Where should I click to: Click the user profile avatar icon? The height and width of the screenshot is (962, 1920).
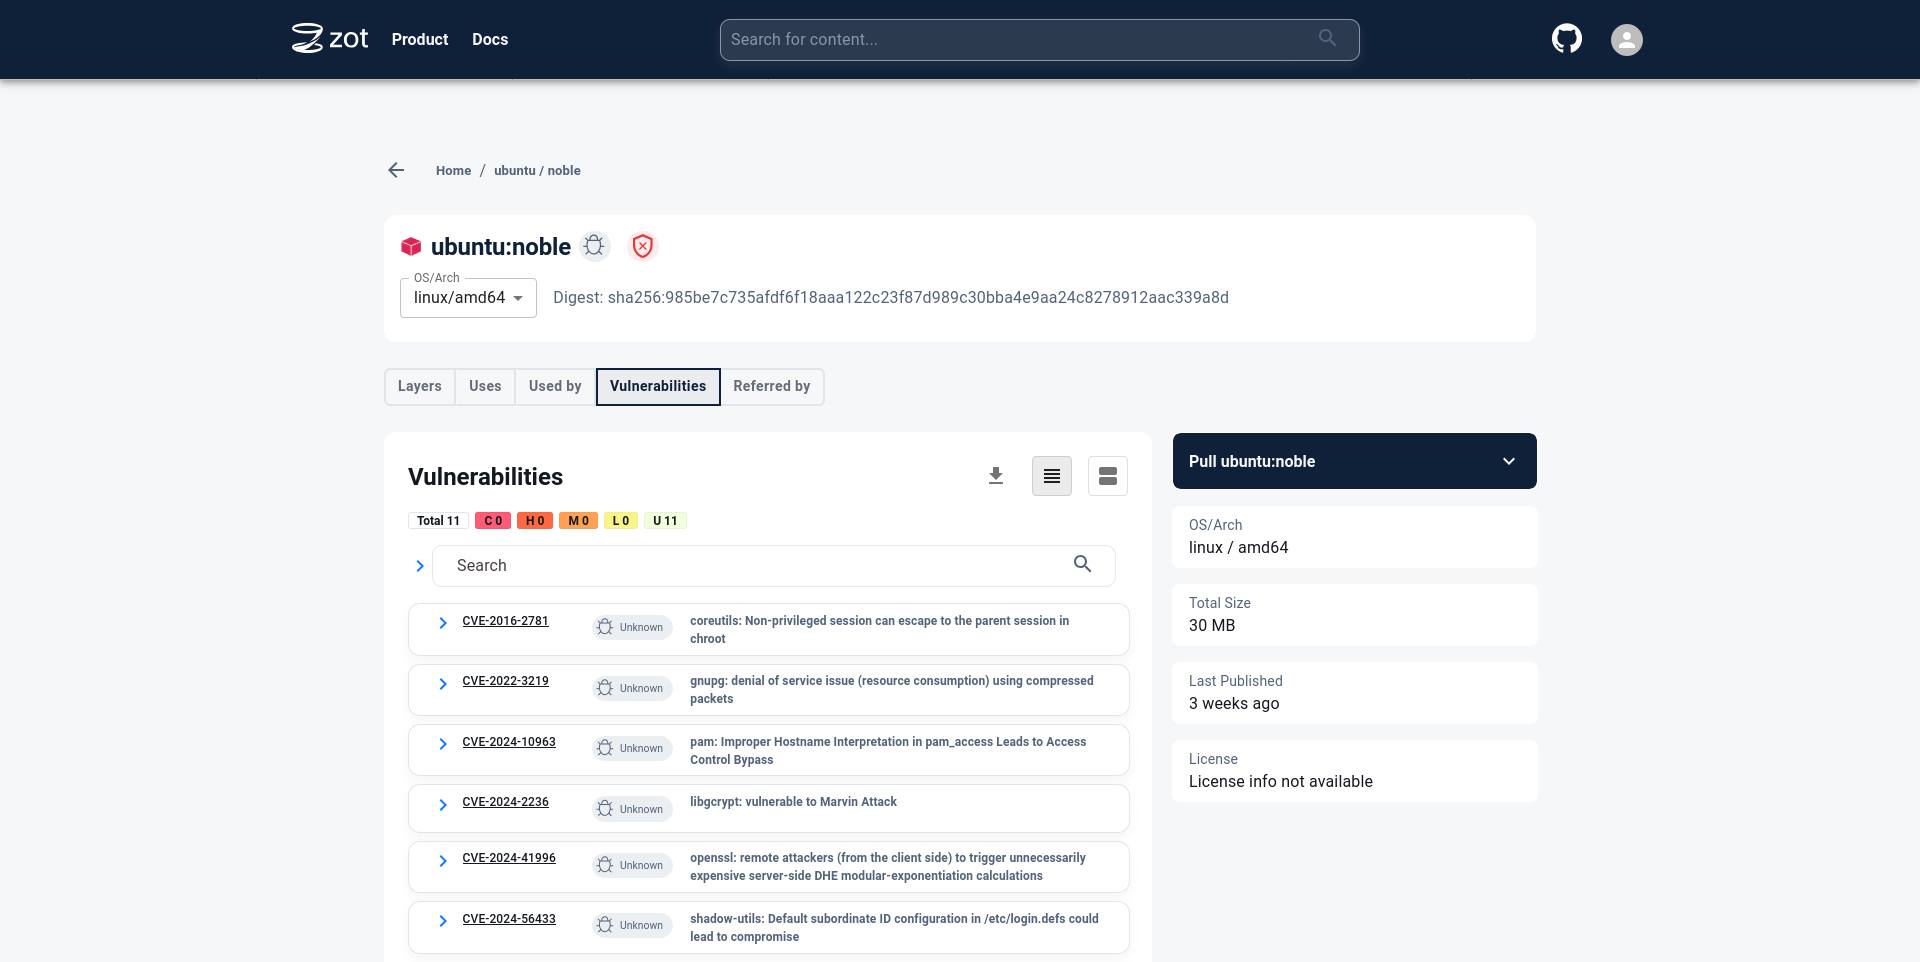1626,40
